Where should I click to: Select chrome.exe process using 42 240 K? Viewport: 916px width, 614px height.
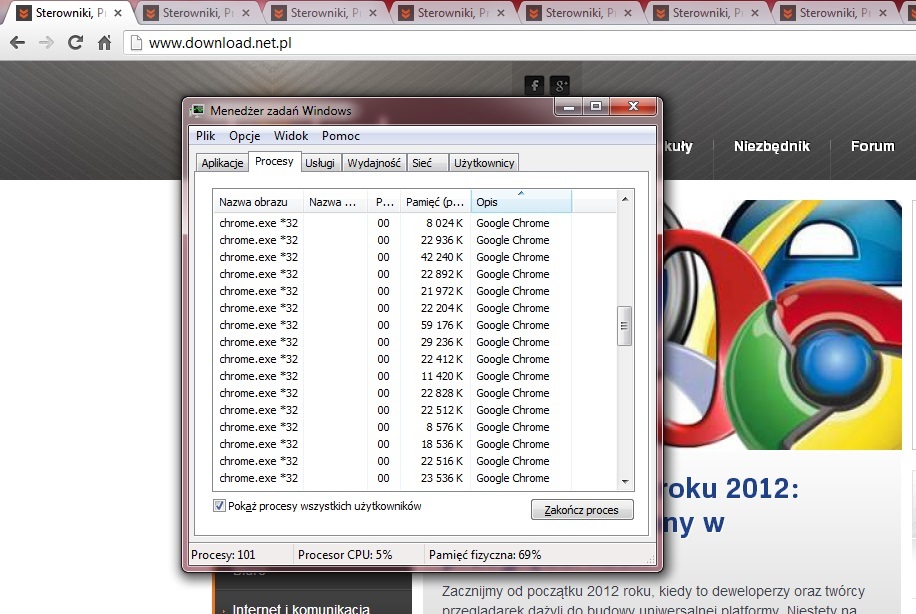tap(414, 257)
